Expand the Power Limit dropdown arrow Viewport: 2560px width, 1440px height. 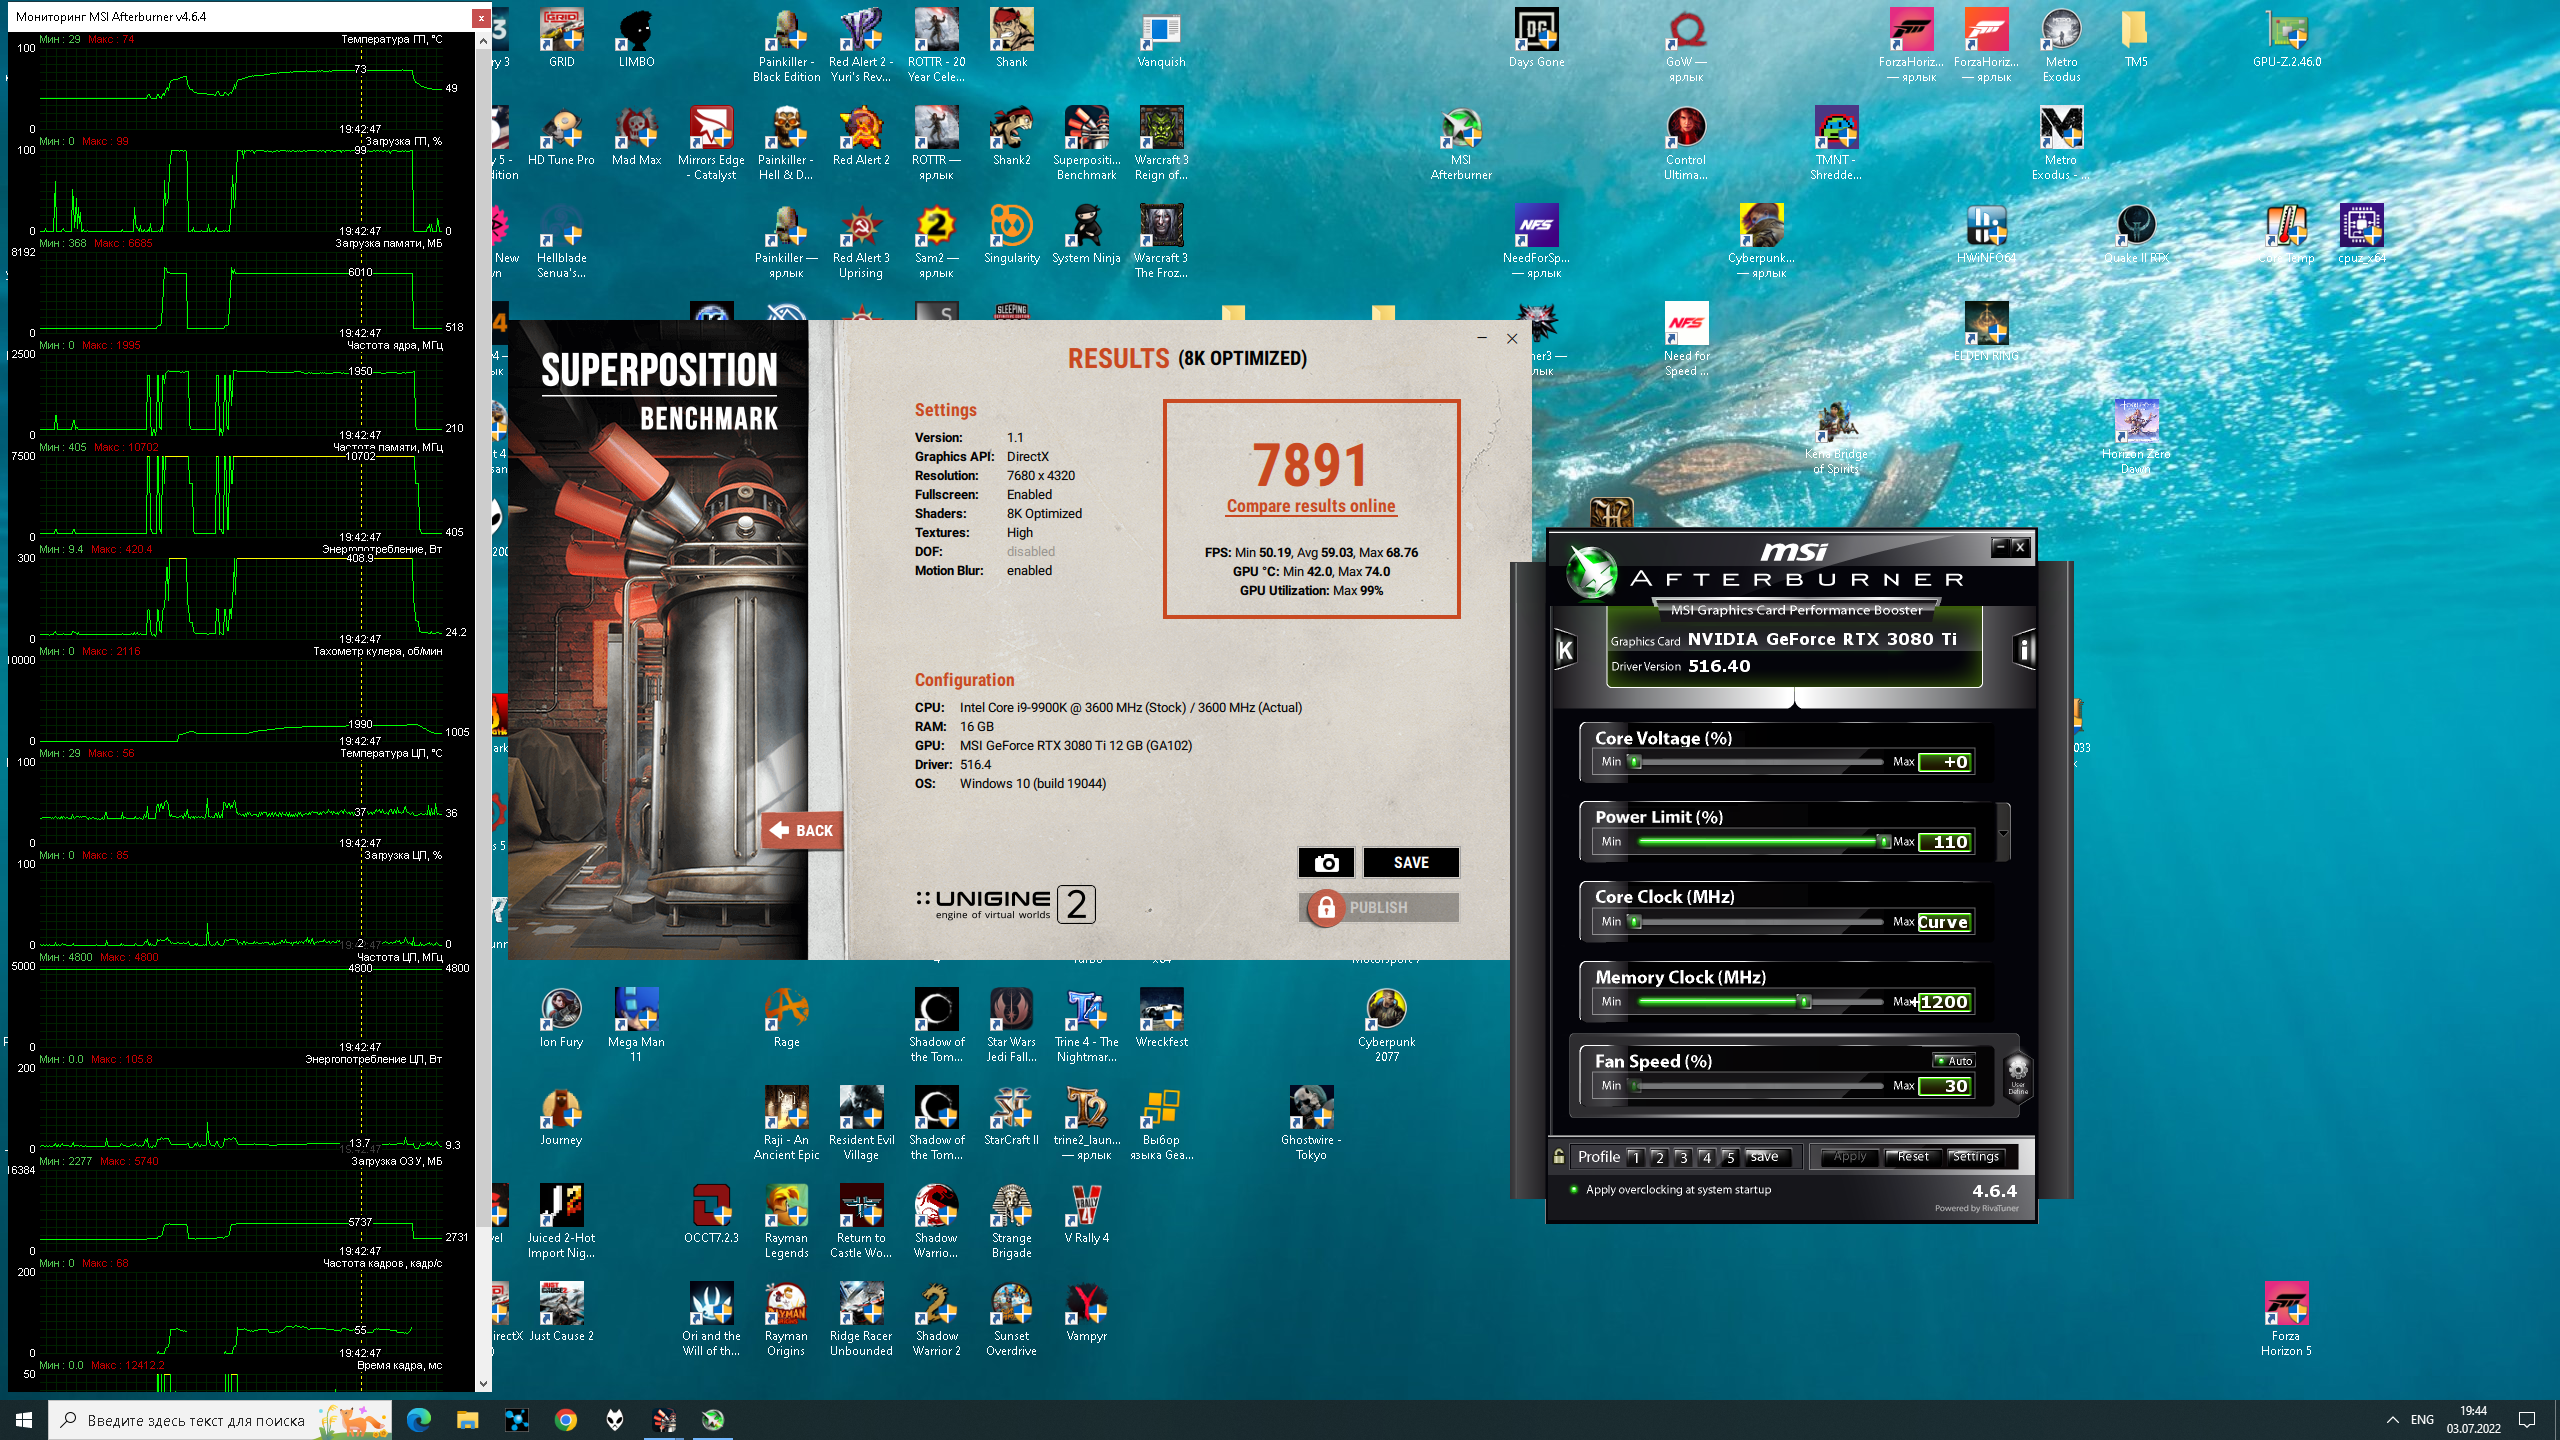[2003, 833]
